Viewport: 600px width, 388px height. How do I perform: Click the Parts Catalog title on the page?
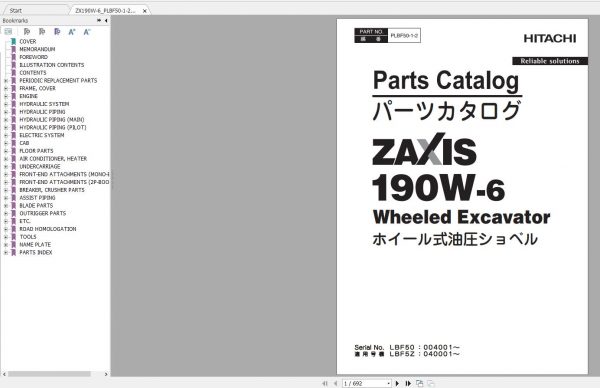[446, 81]
